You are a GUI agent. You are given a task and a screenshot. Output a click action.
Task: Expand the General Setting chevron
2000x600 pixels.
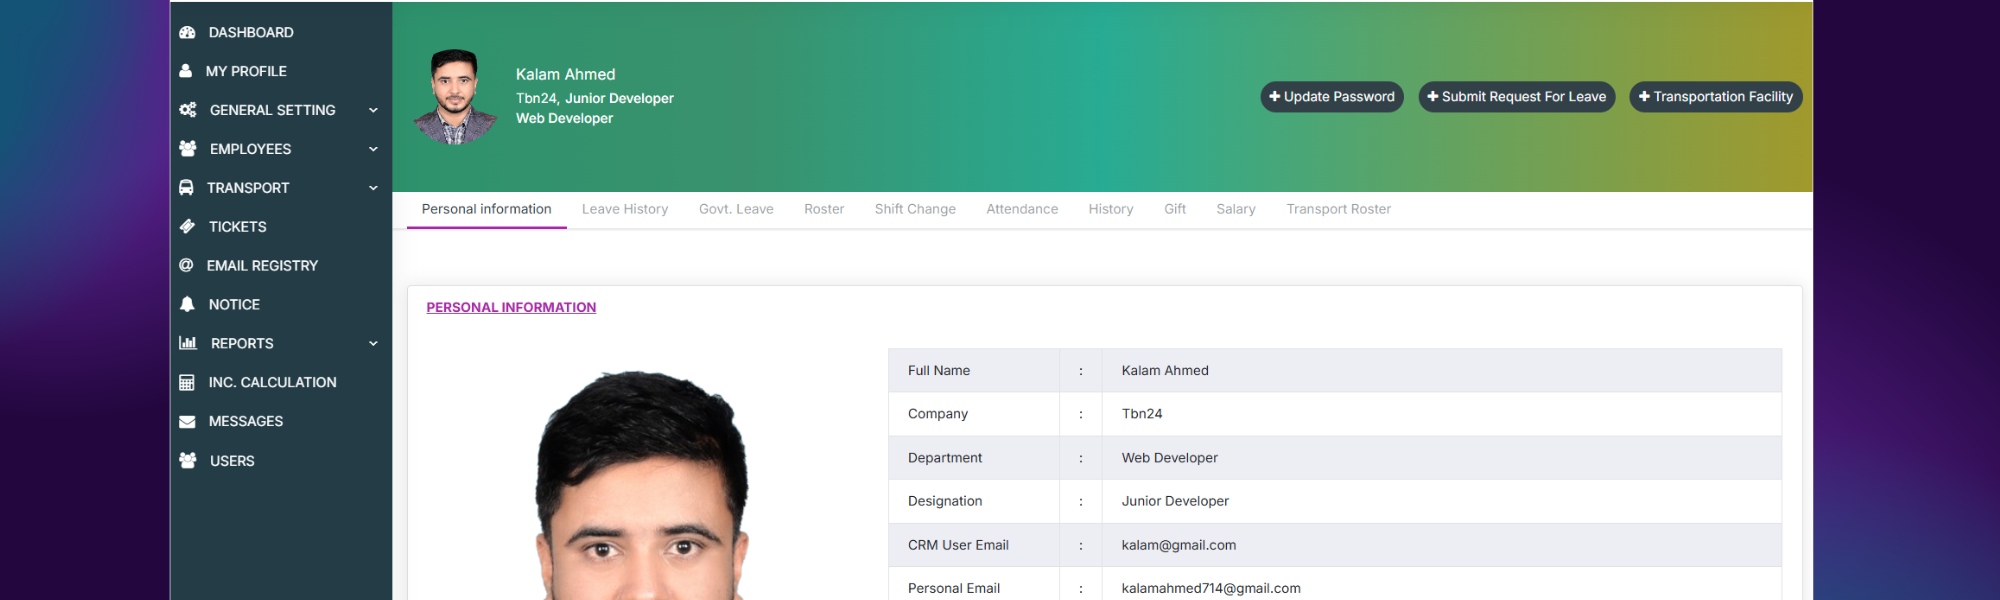tap(373, 110)
